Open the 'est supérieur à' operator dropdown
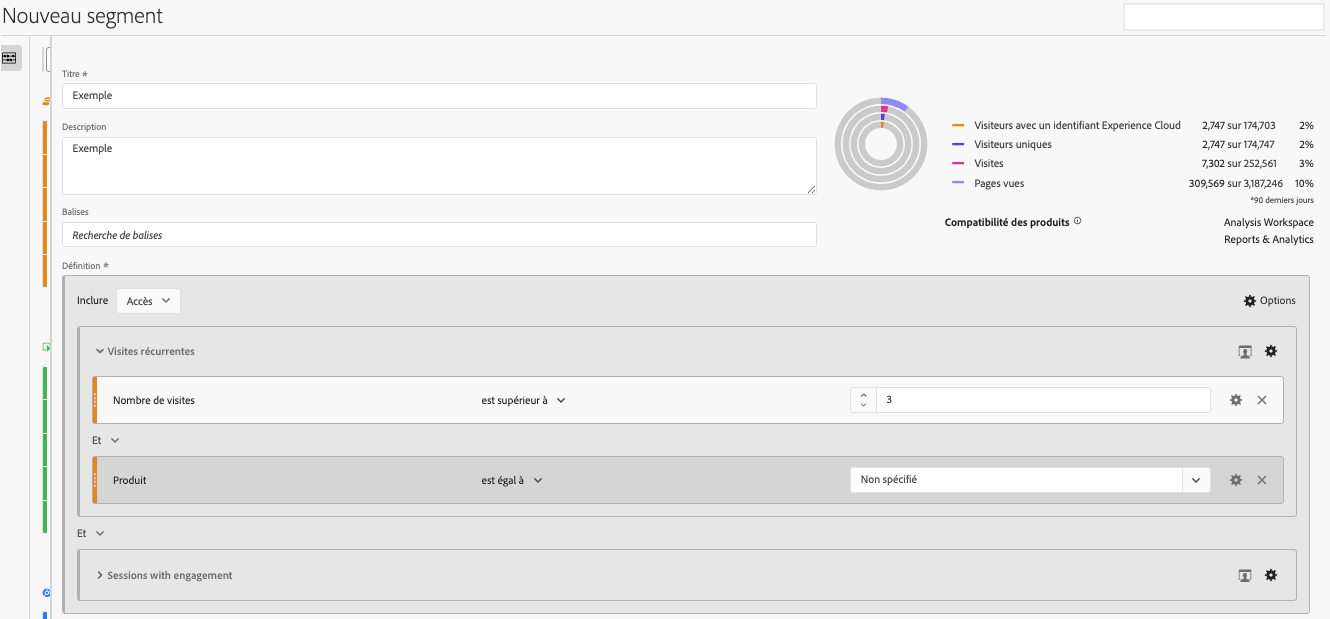Image resolution: width=1330 pixels, height=619 pixels. [x=523, y=400]
